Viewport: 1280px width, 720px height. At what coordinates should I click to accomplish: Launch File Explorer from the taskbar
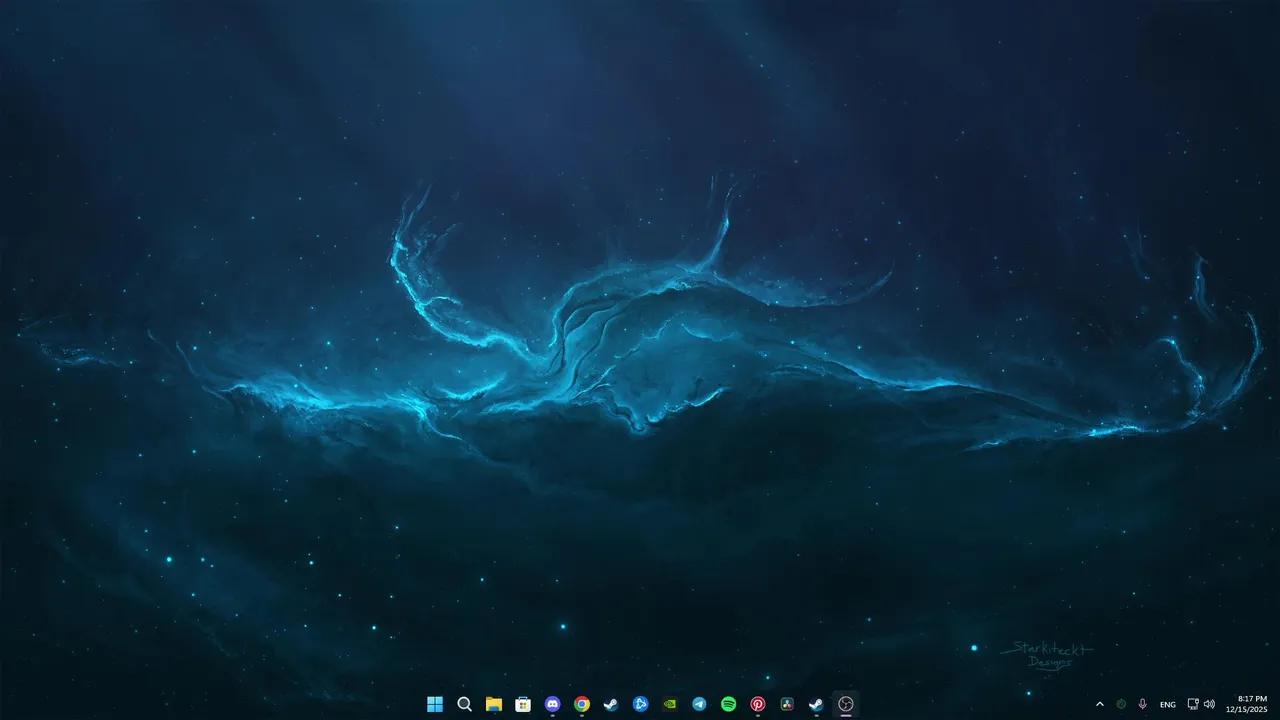pos(493,704)
